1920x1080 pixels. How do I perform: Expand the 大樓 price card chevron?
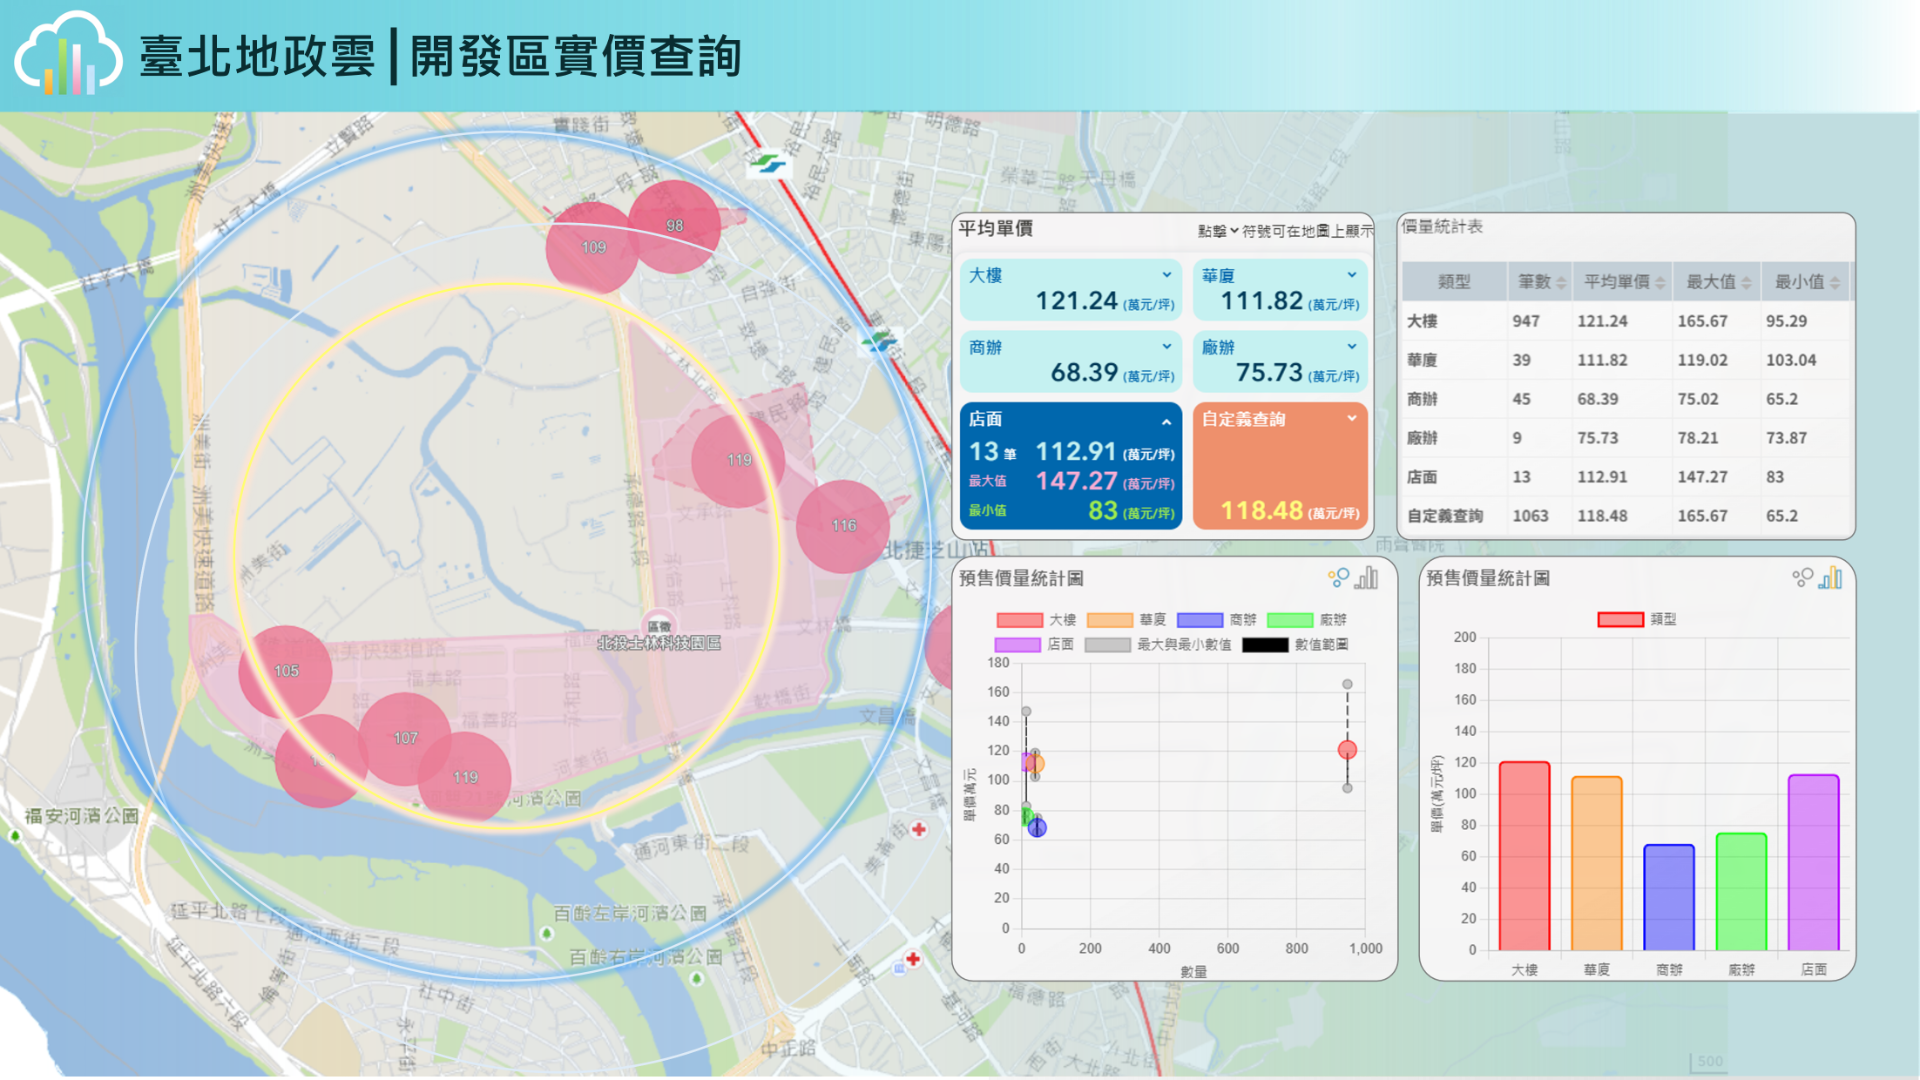click(x=1167, y=275)
